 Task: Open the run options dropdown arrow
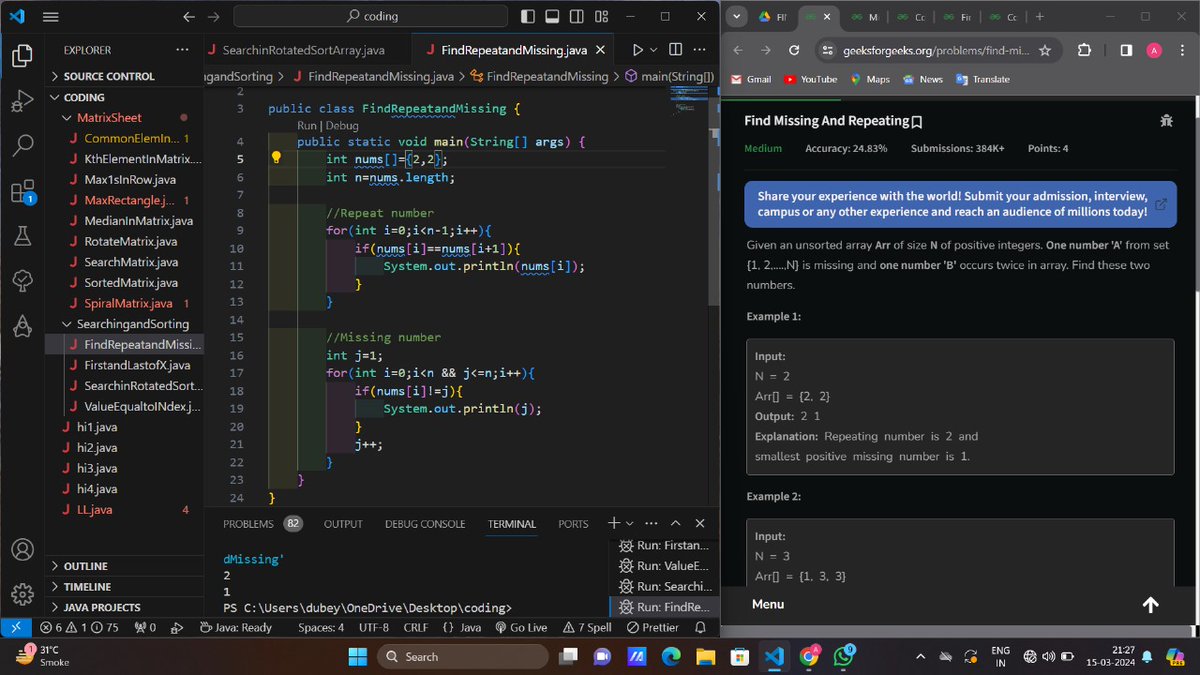coord(653,49)
